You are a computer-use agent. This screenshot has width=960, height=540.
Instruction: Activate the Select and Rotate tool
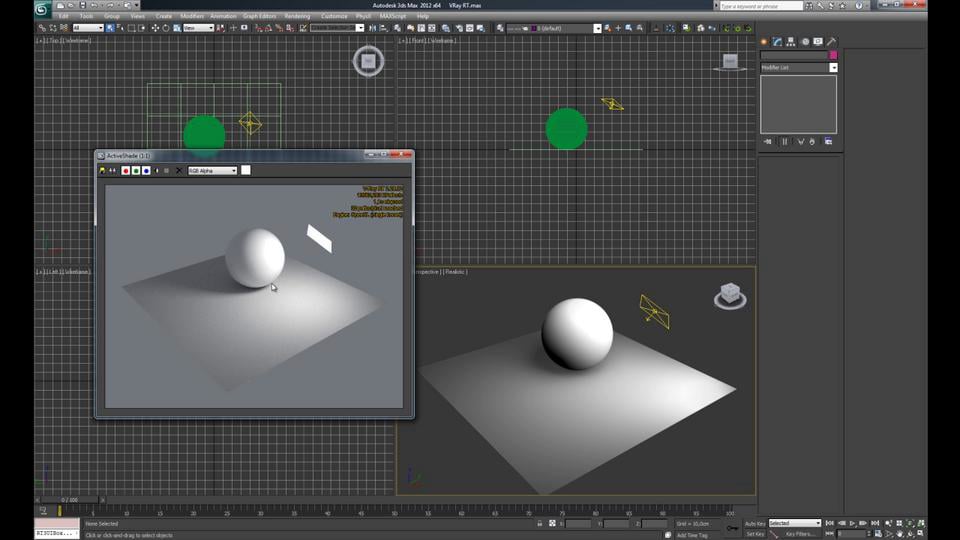point(165,28)
